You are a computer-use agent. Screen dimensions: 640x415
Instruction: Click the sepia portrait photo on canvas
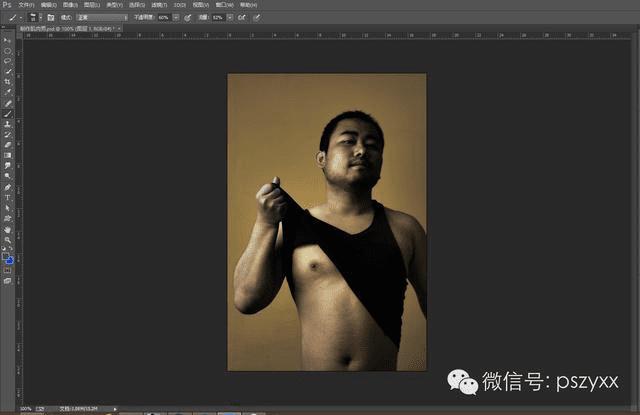(x=327, y=222)
